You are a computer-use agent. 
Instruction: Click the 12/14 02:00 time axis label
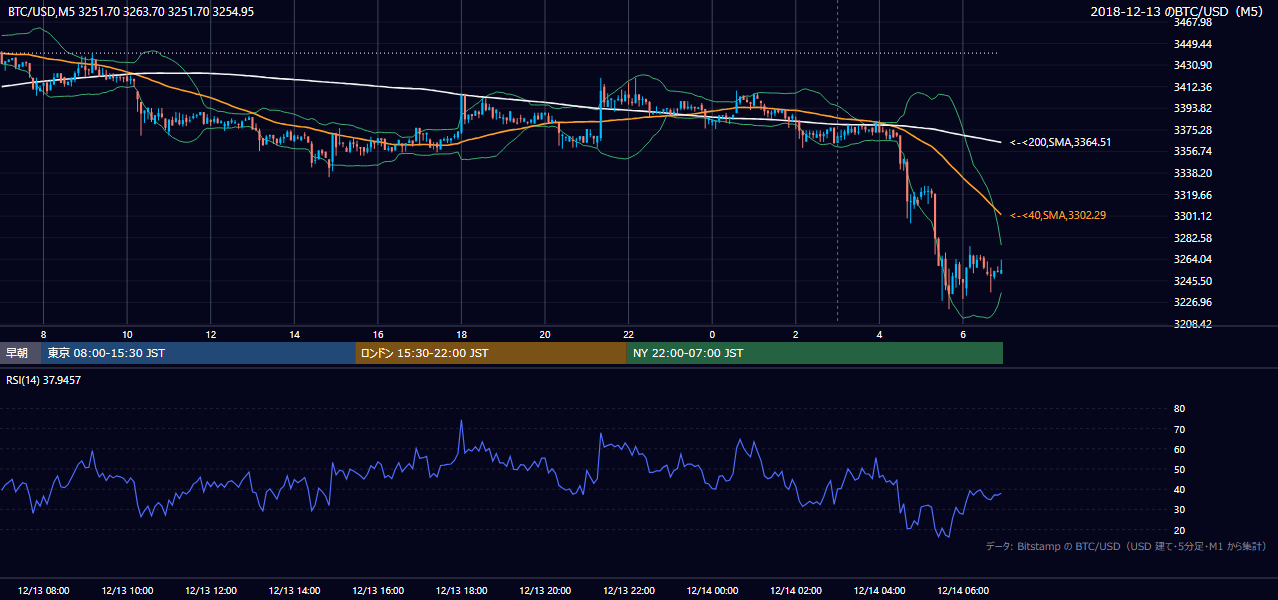(796, 591)
